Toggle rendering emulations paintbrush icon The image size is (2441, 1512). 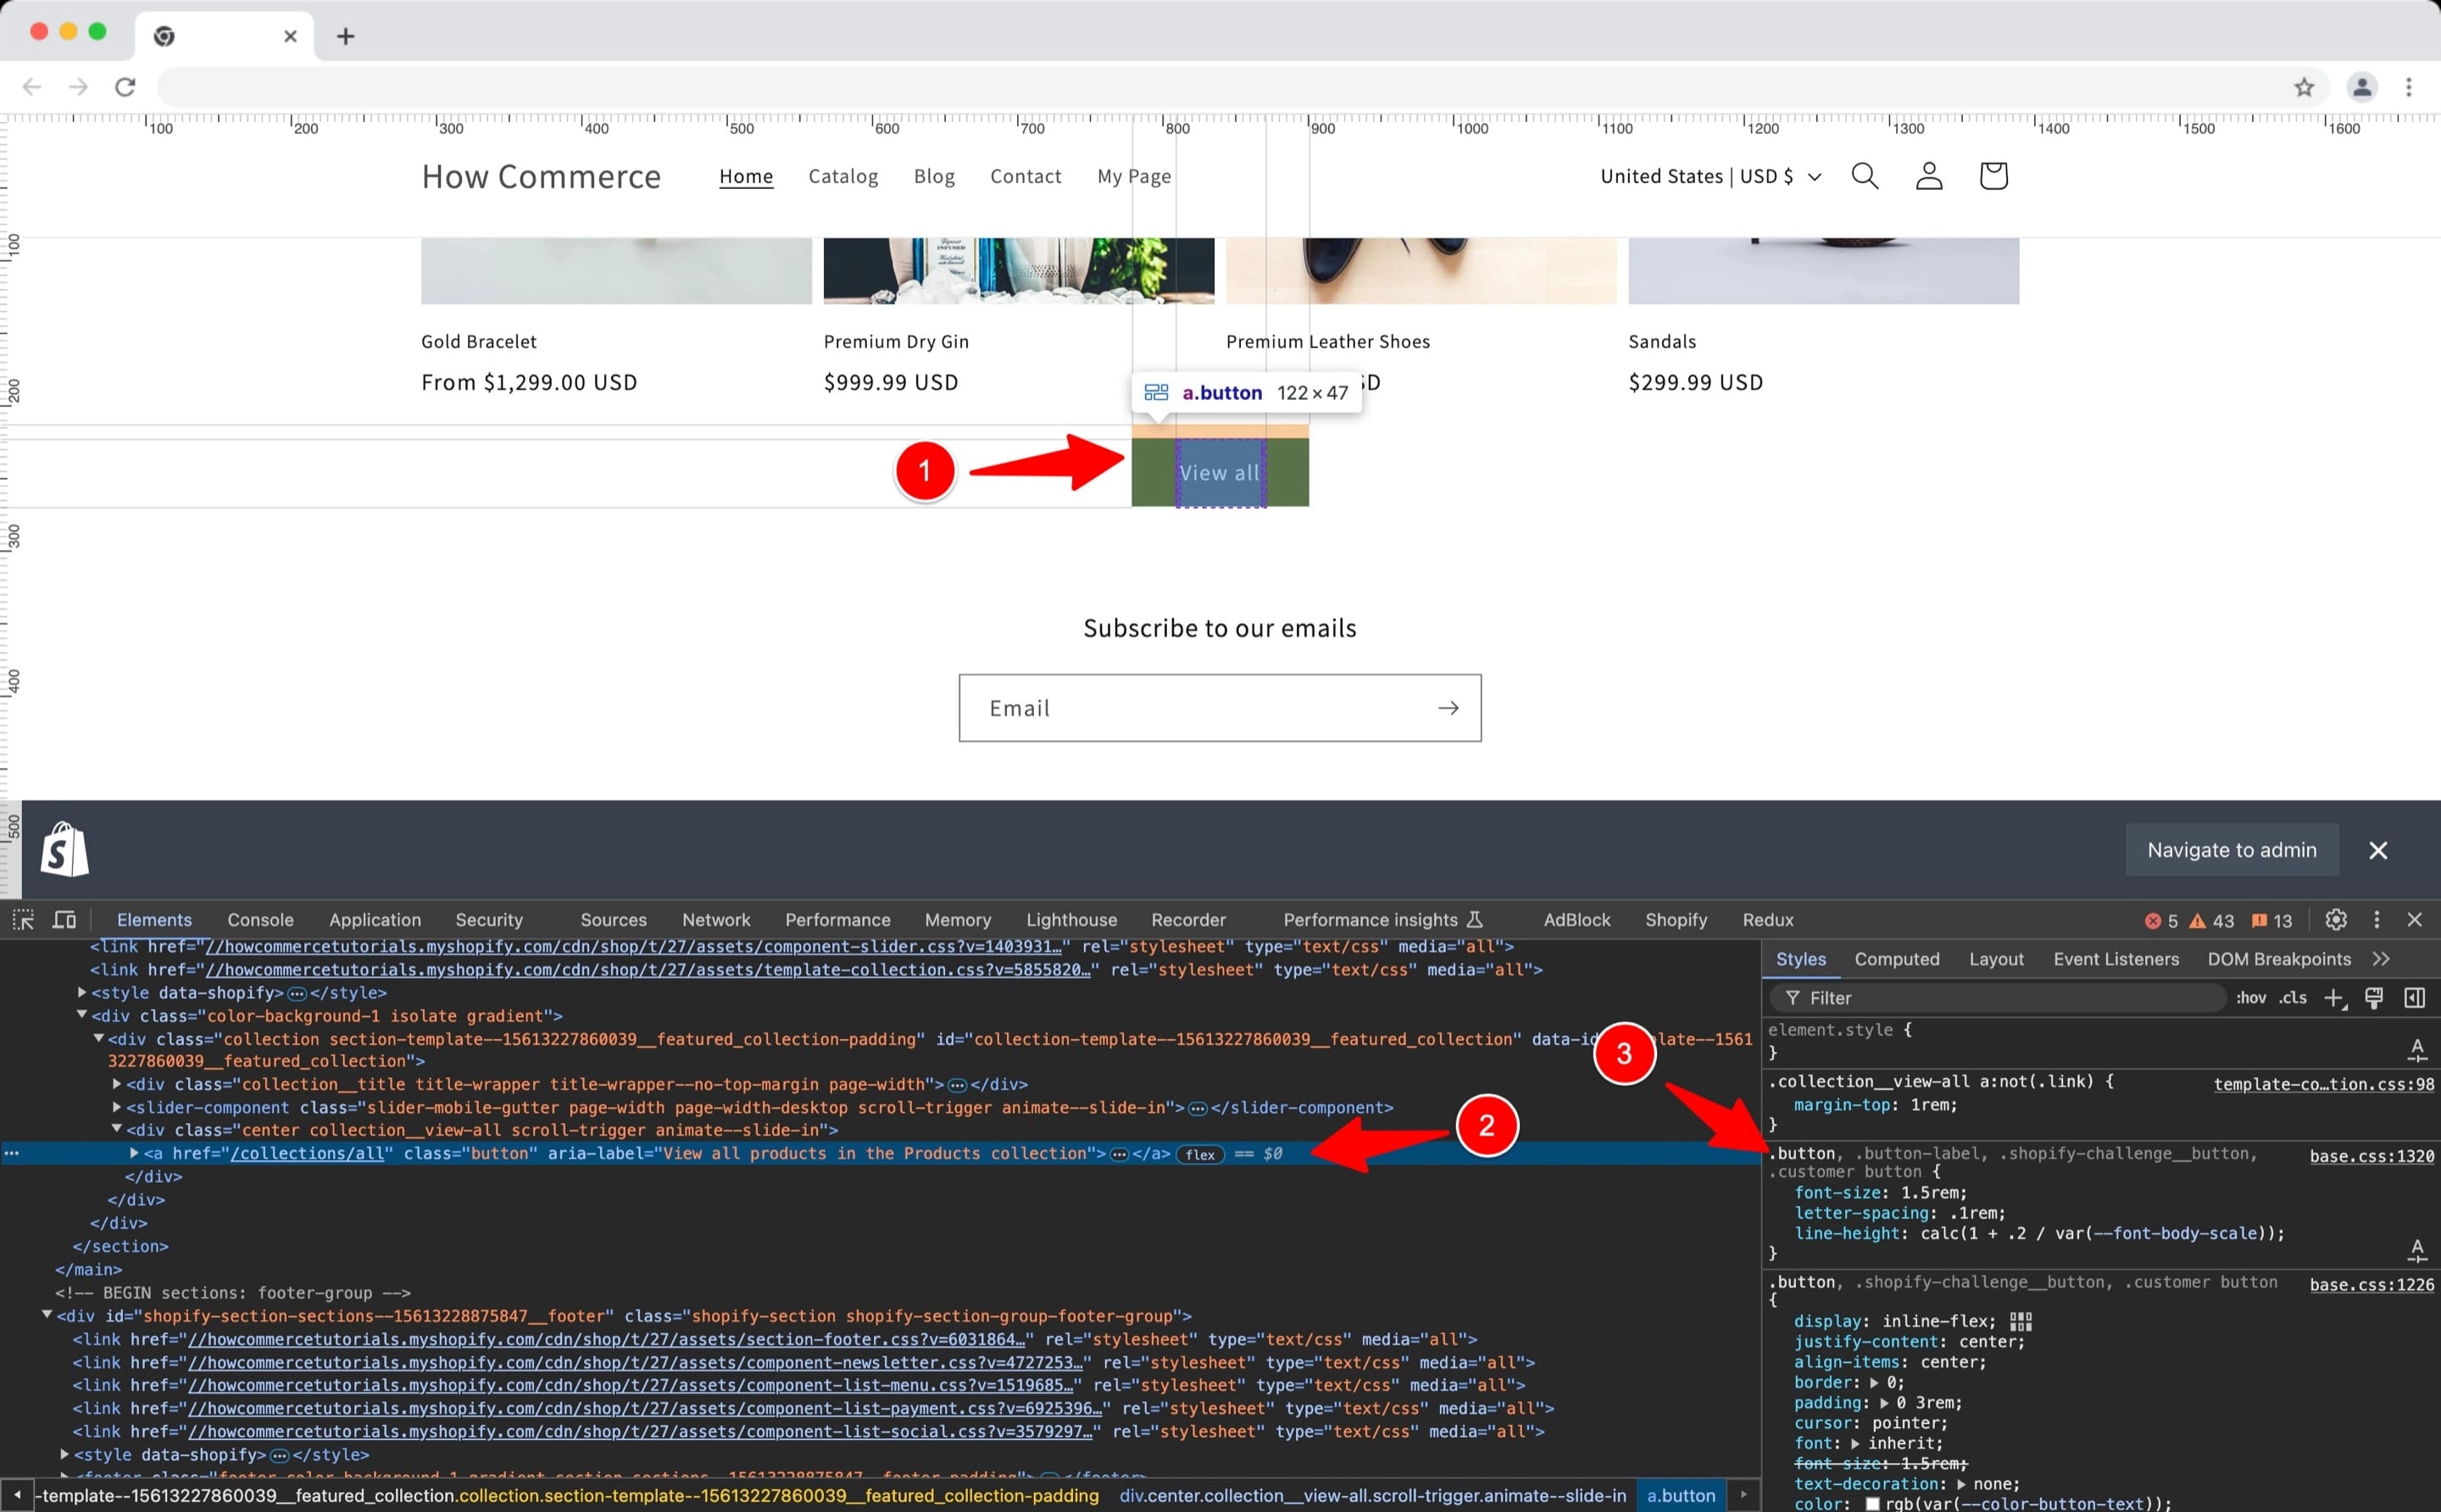pyautogui.click(x=2374, y=997)
